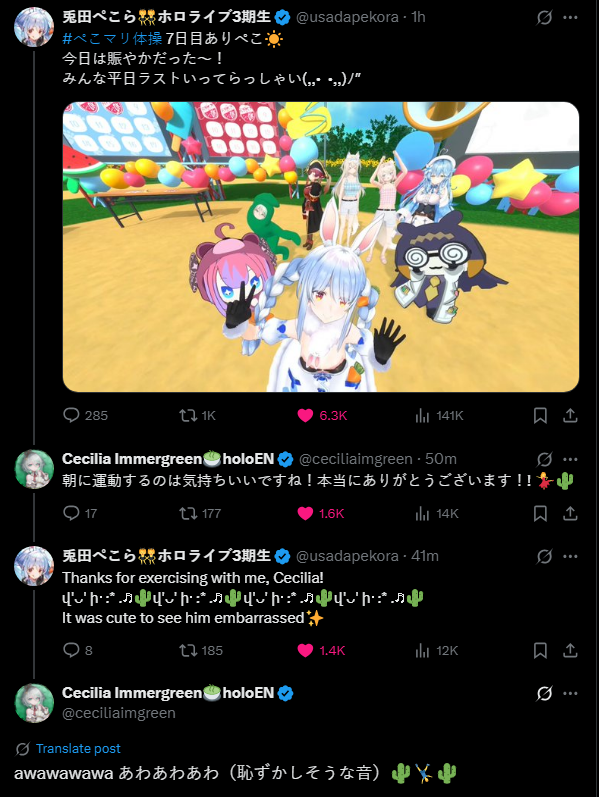Open the #ぺこマリ体操 hashtag

click(x=112, y=38)
